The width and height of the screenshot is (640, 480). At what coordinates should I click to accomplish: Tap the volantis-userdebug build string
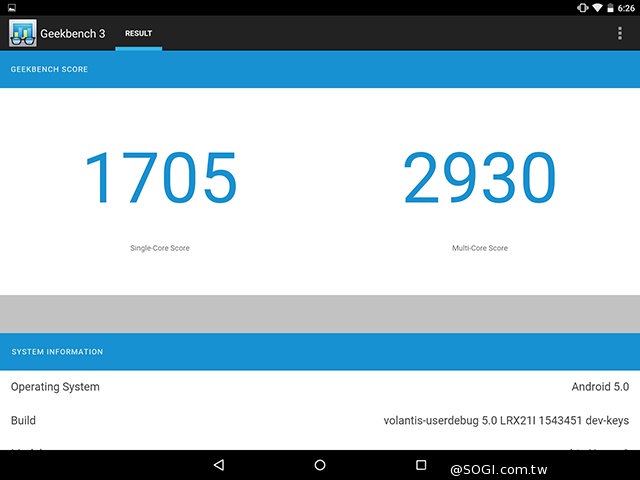(506, 420)
